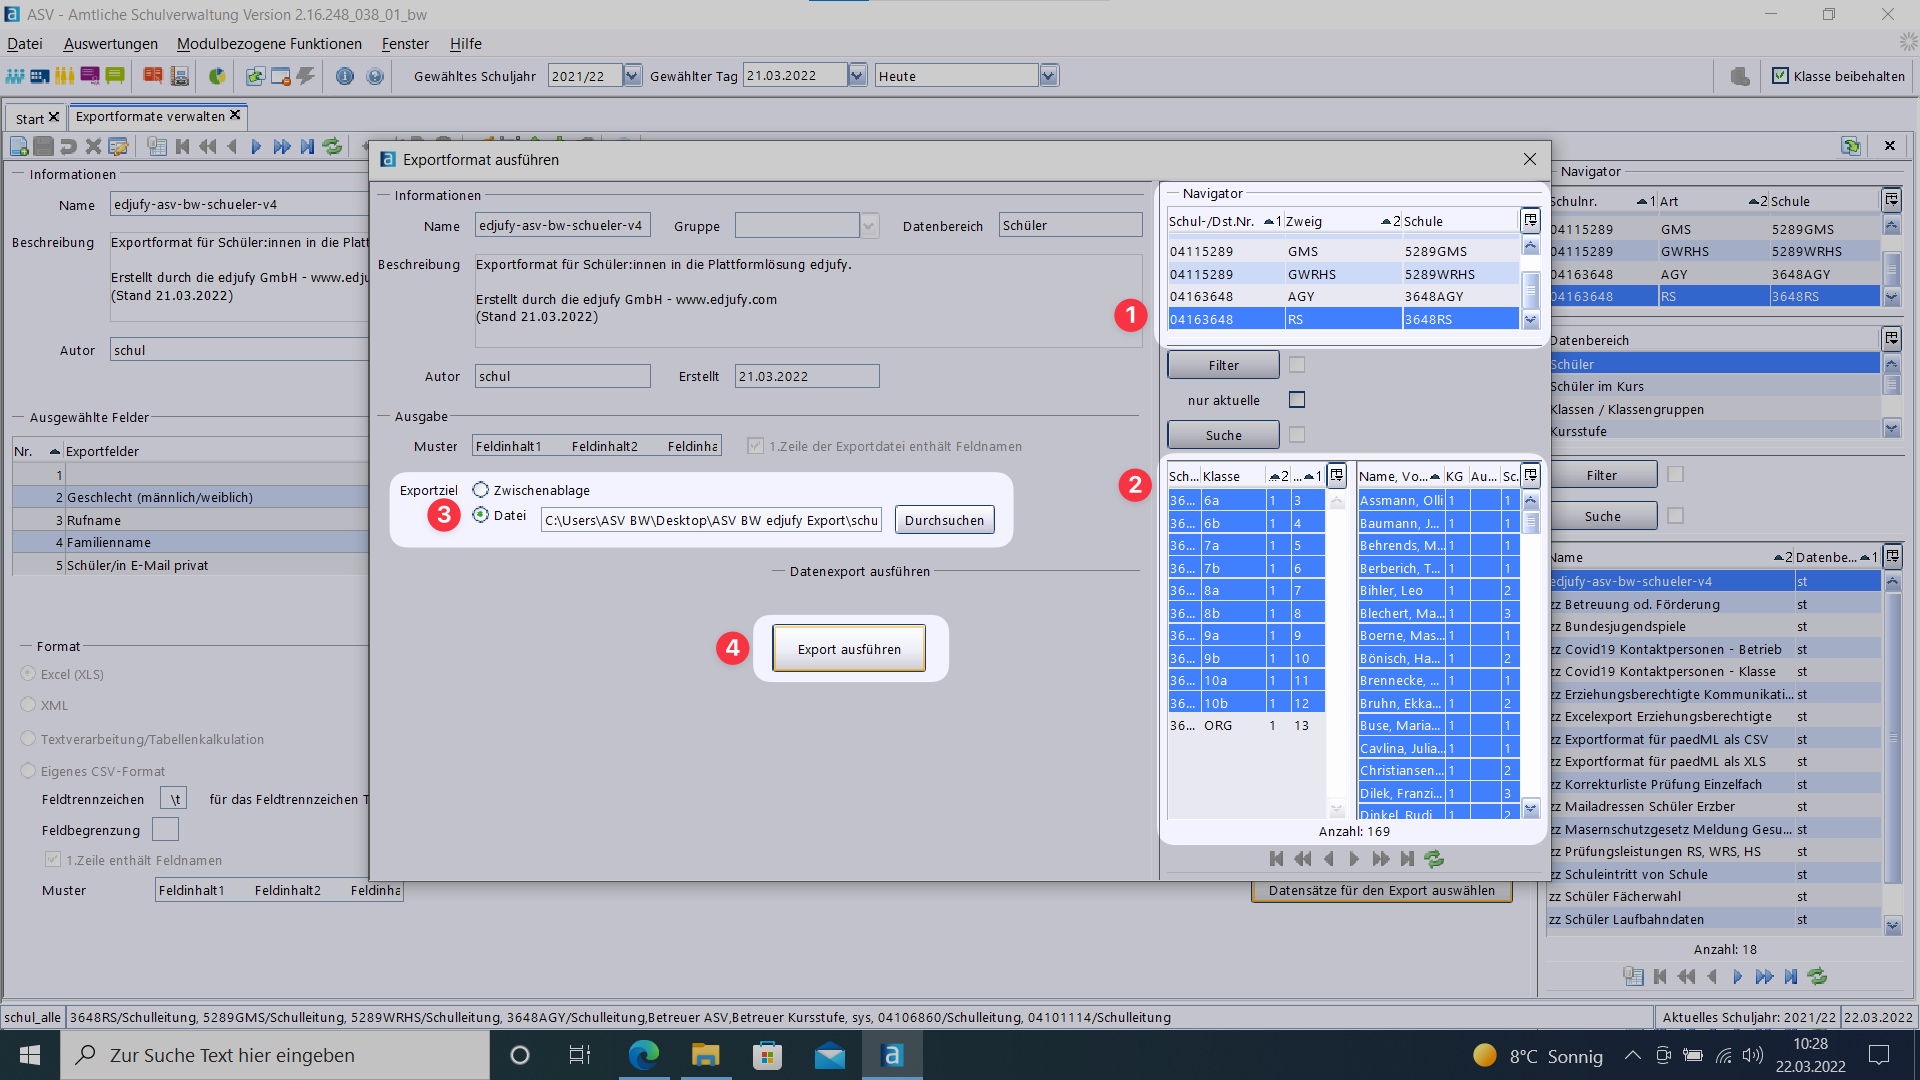
Task: Click the new record document icon
Action: click(x=19, y=147)
